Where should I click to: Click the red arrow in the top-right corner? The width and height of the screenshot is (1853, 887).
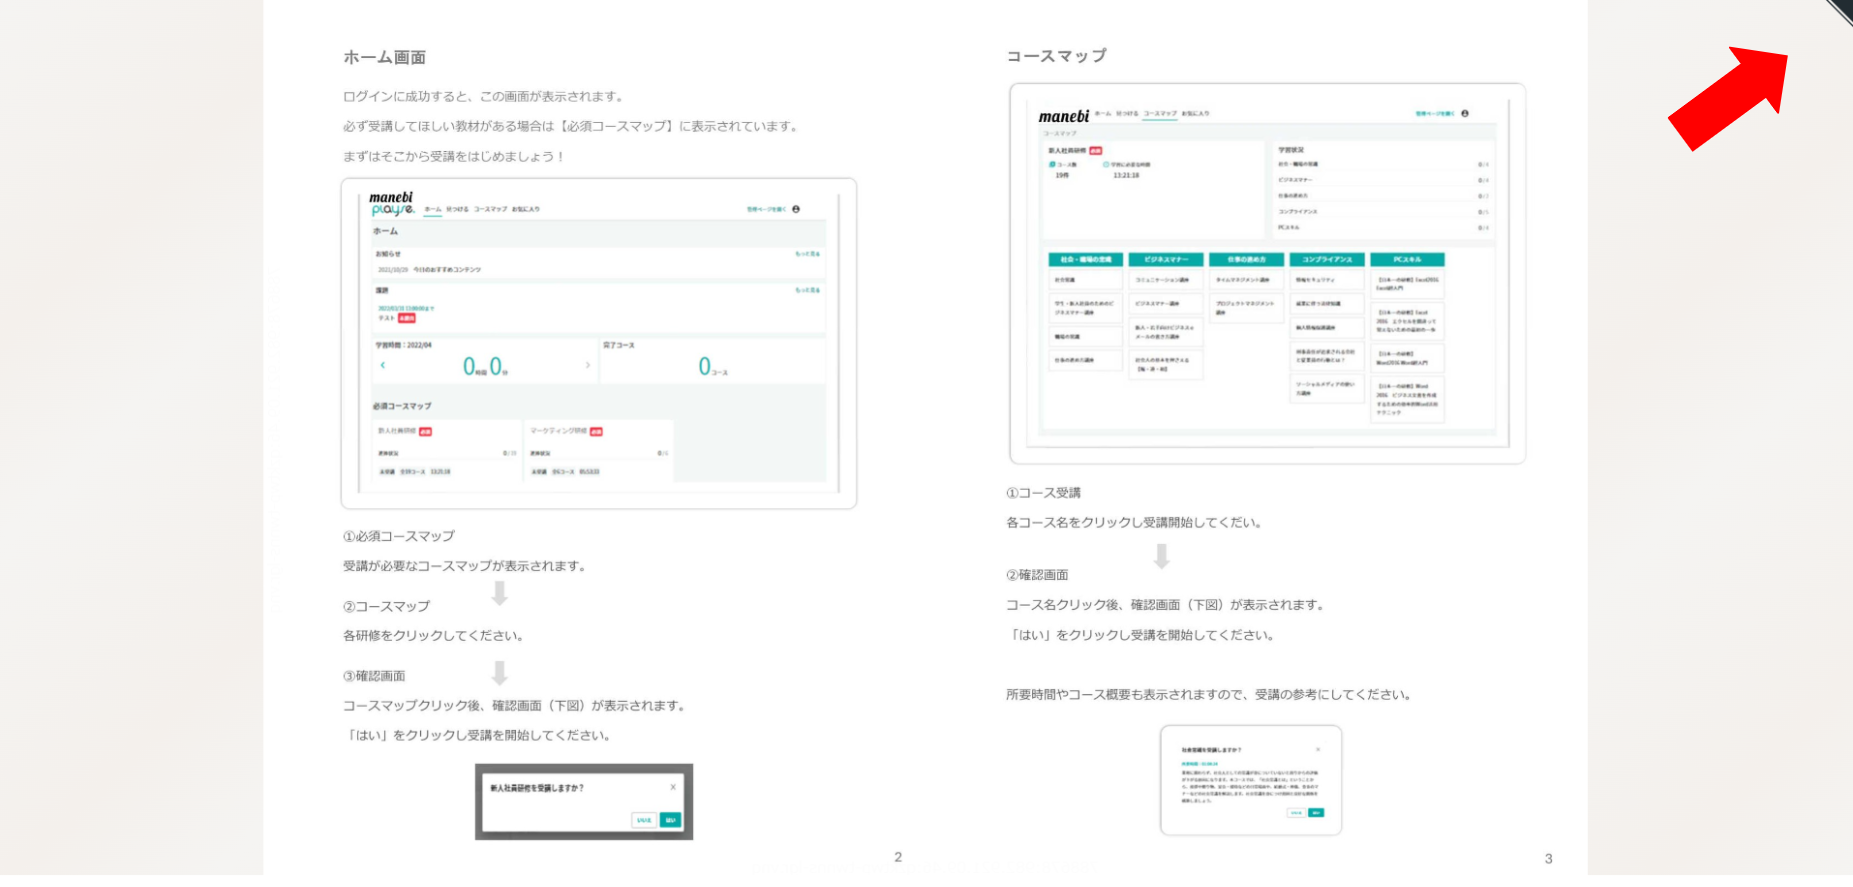click(x=1730, y=97)
